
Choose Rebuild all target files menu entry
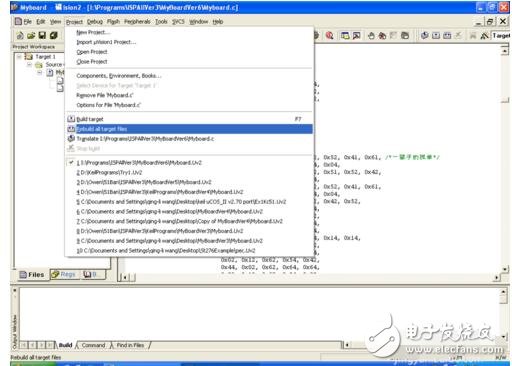coord(189,129)
